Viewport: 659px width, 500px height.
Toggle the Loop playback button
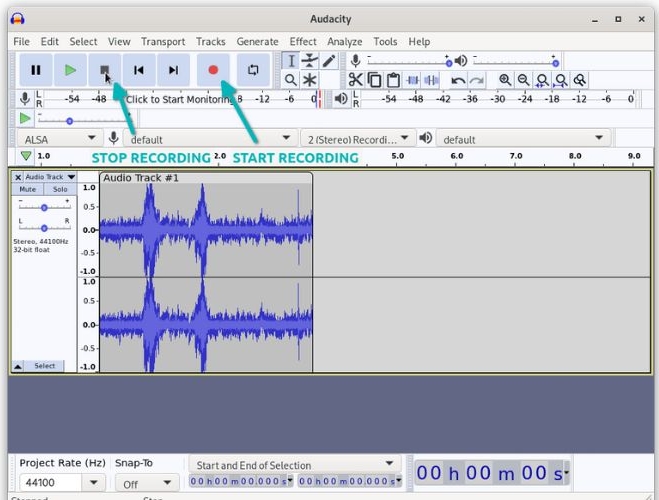(x=254, y=70)
